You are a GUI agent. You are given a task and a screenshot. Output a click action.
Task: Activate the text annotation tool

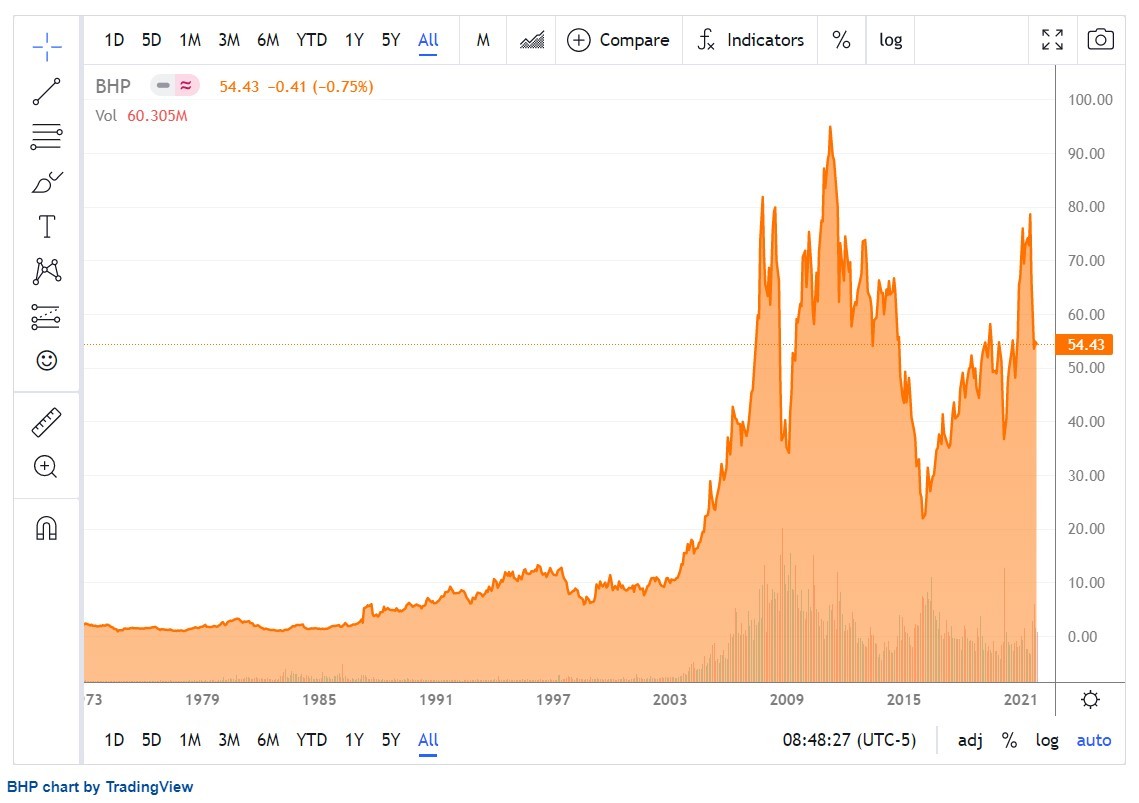coord(46,227)
